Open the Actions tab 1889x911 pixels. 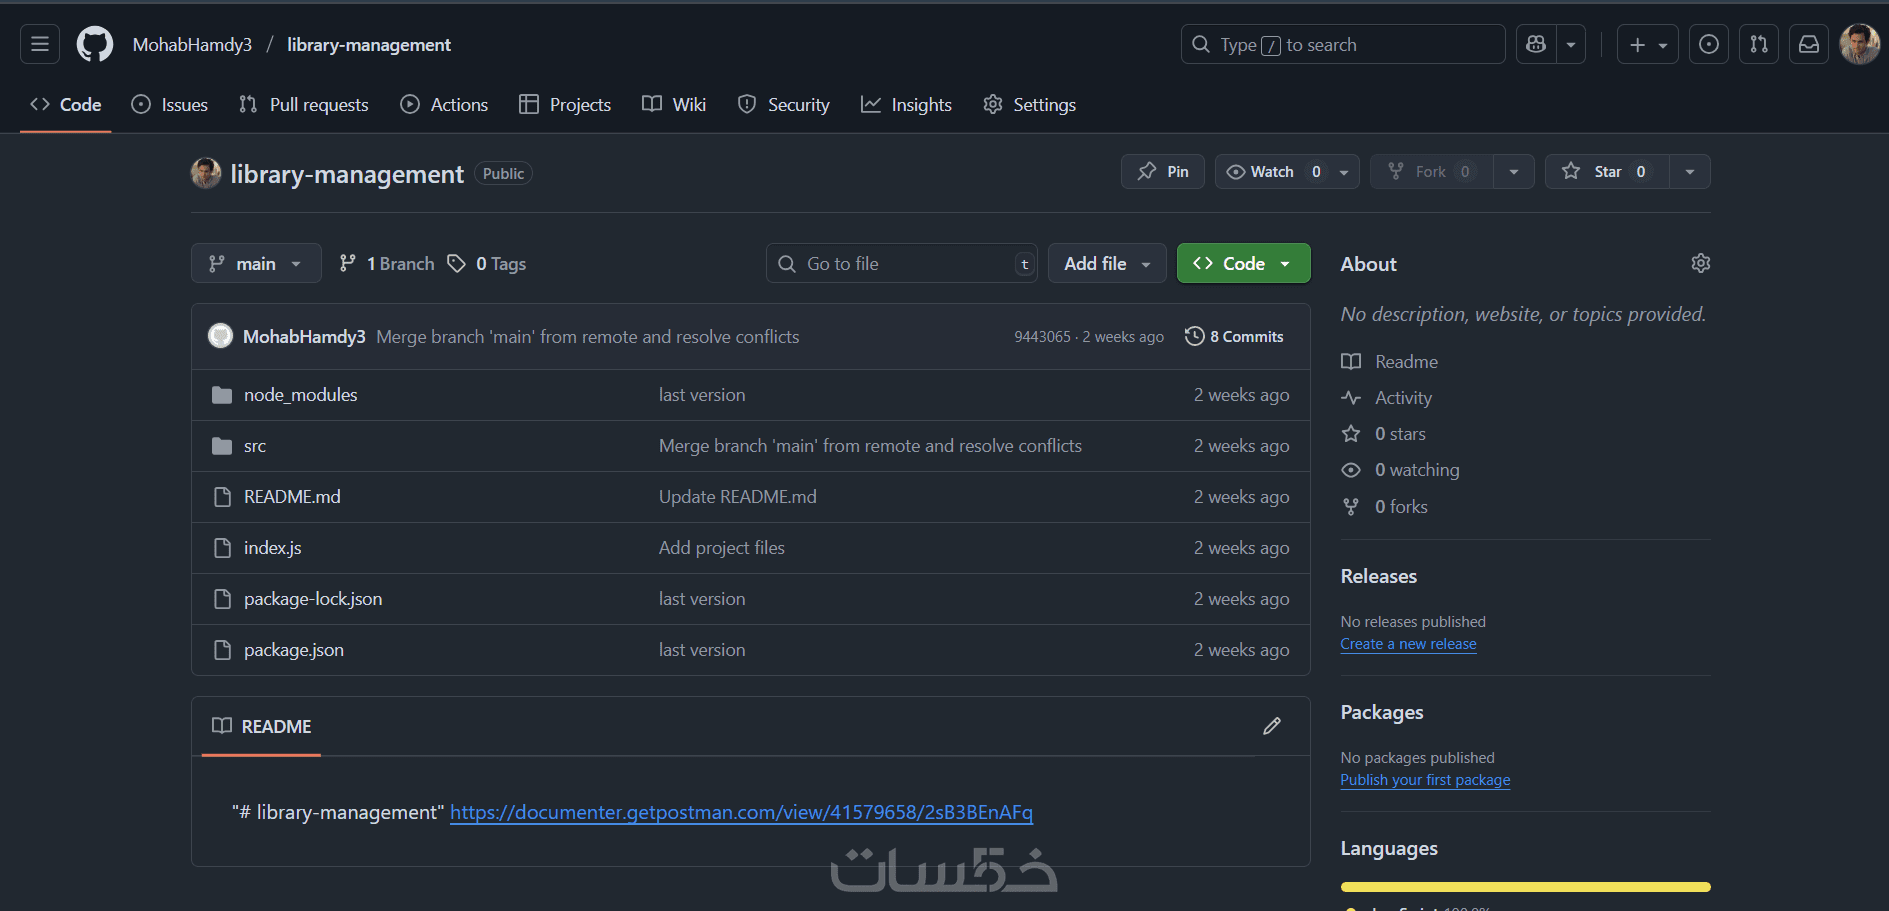[x=444, y=105]
